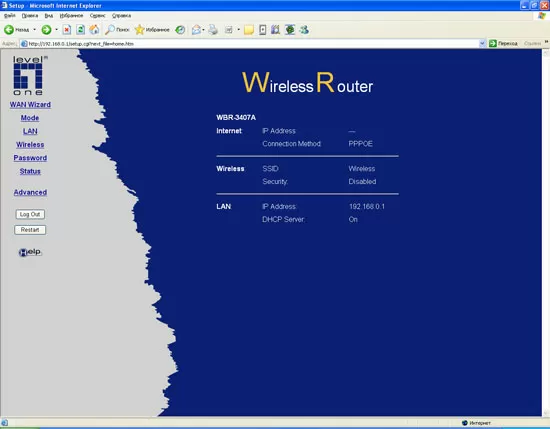Open the Help link in sidebar
The width and height of the screenshot is (550, 429).
pyautogui.click(x=30, y=252)
